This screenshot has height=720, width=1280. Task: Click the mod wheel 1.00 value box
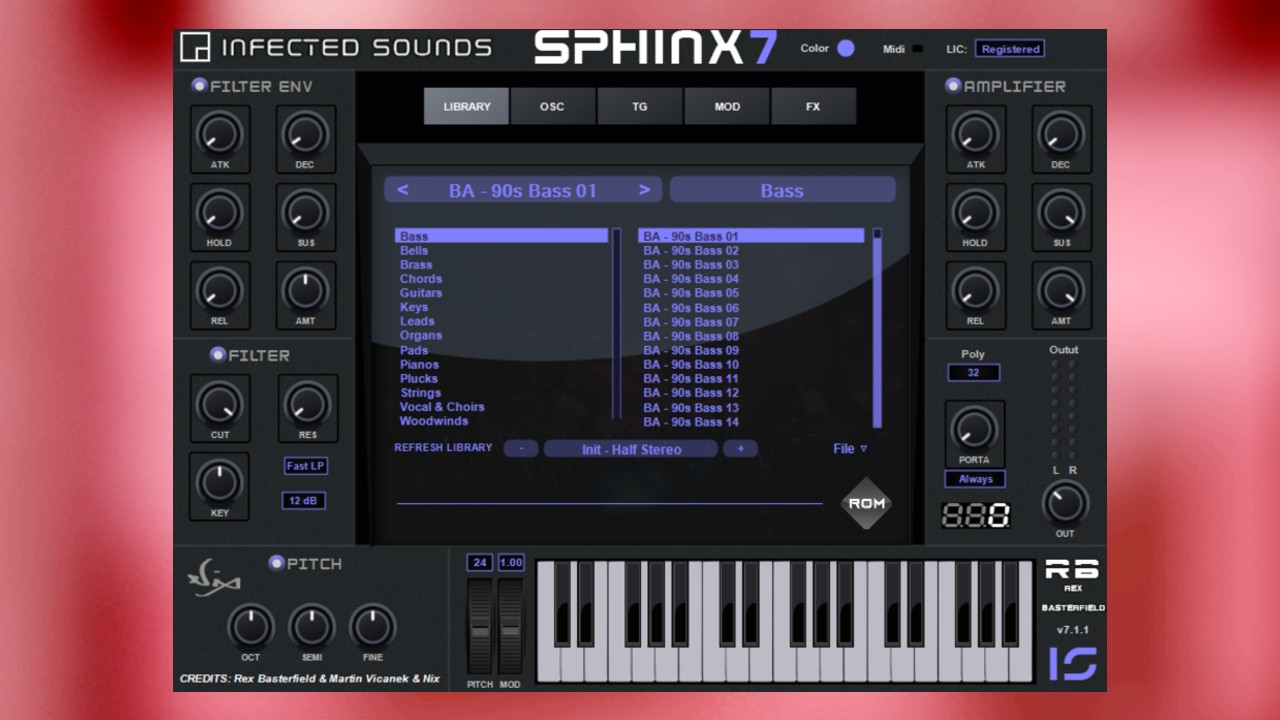pos(511,563)
